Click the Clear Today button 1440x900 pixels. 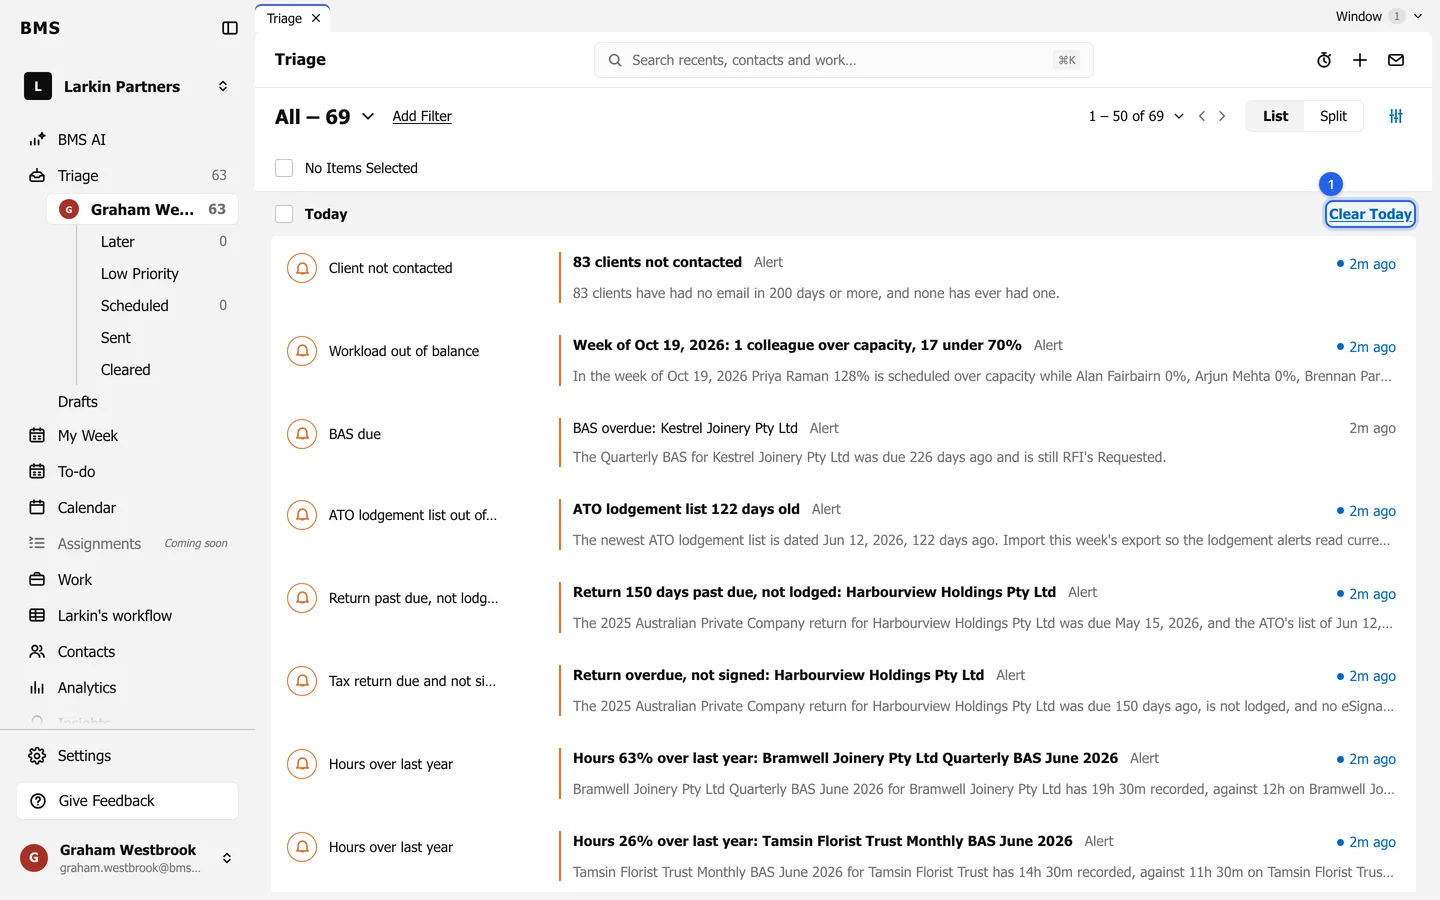(1370, 214)
